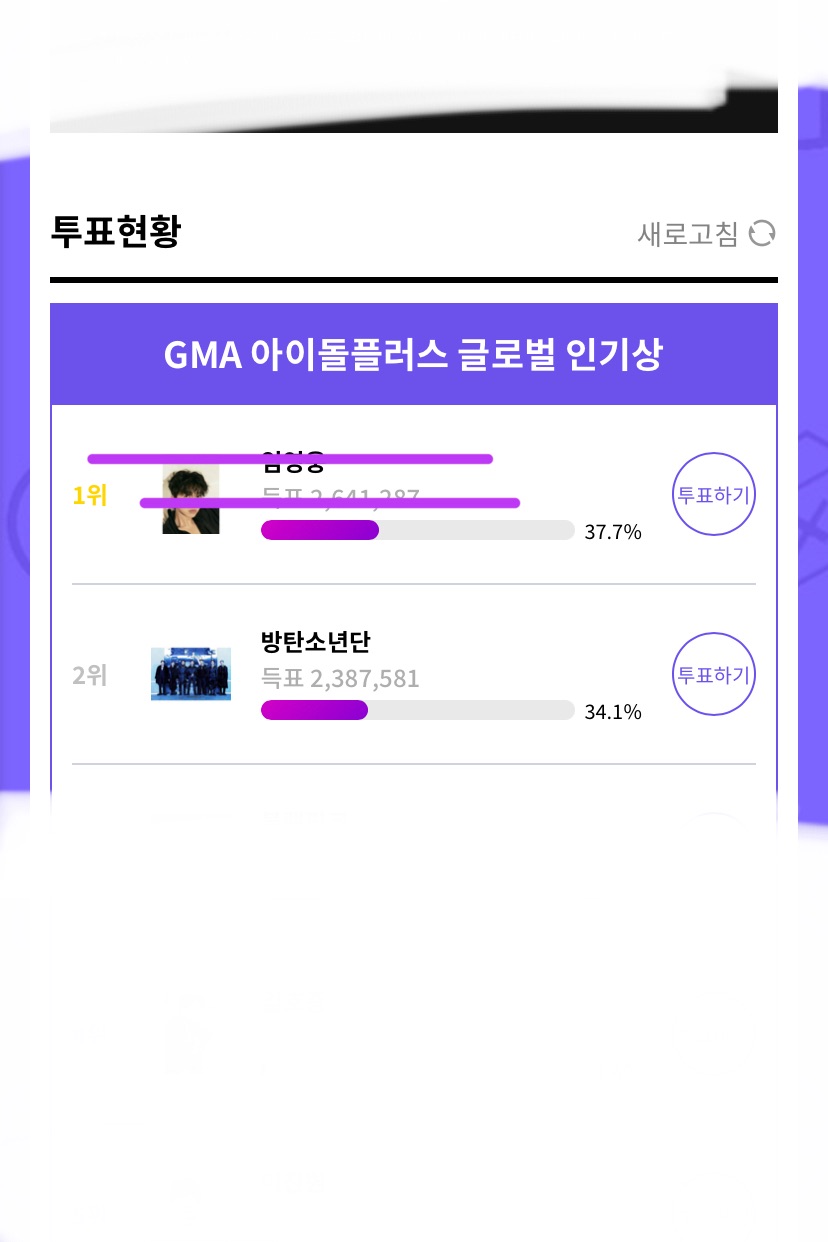Tap the gray 2위 rank label

pyautogui.click(x=90, y=676)
